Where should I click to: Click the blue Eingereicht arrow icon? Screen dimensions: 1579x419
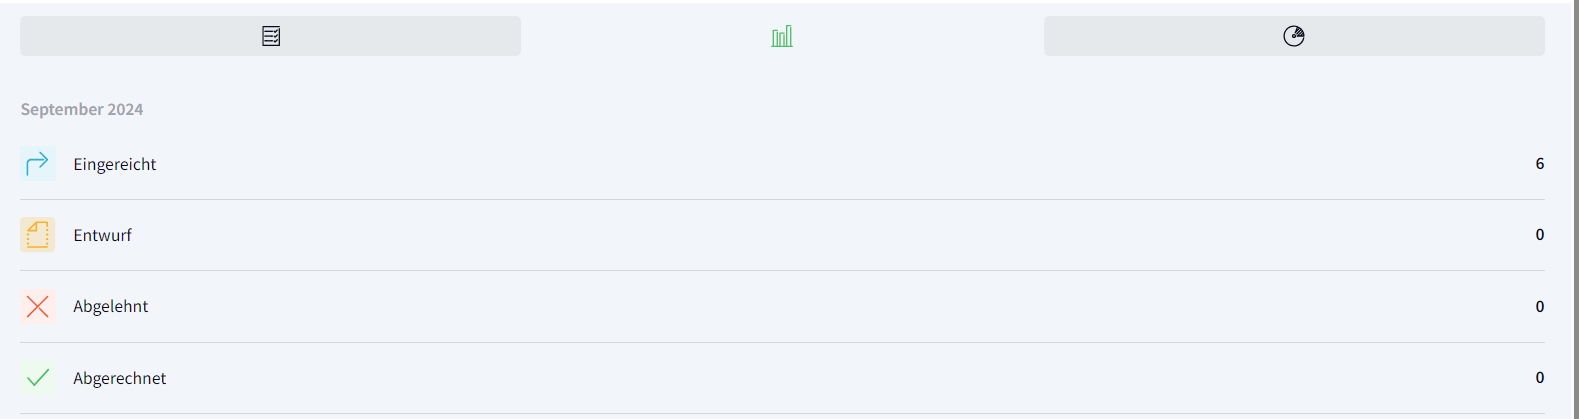point(38,163)
